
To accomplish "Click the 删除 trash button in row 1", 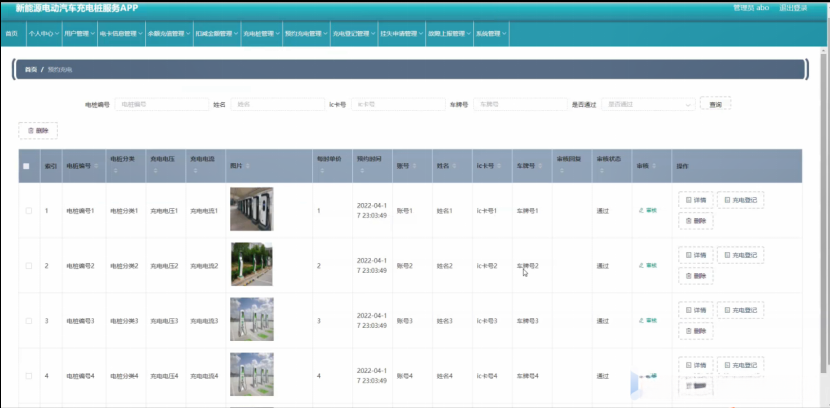I will 695,221.
